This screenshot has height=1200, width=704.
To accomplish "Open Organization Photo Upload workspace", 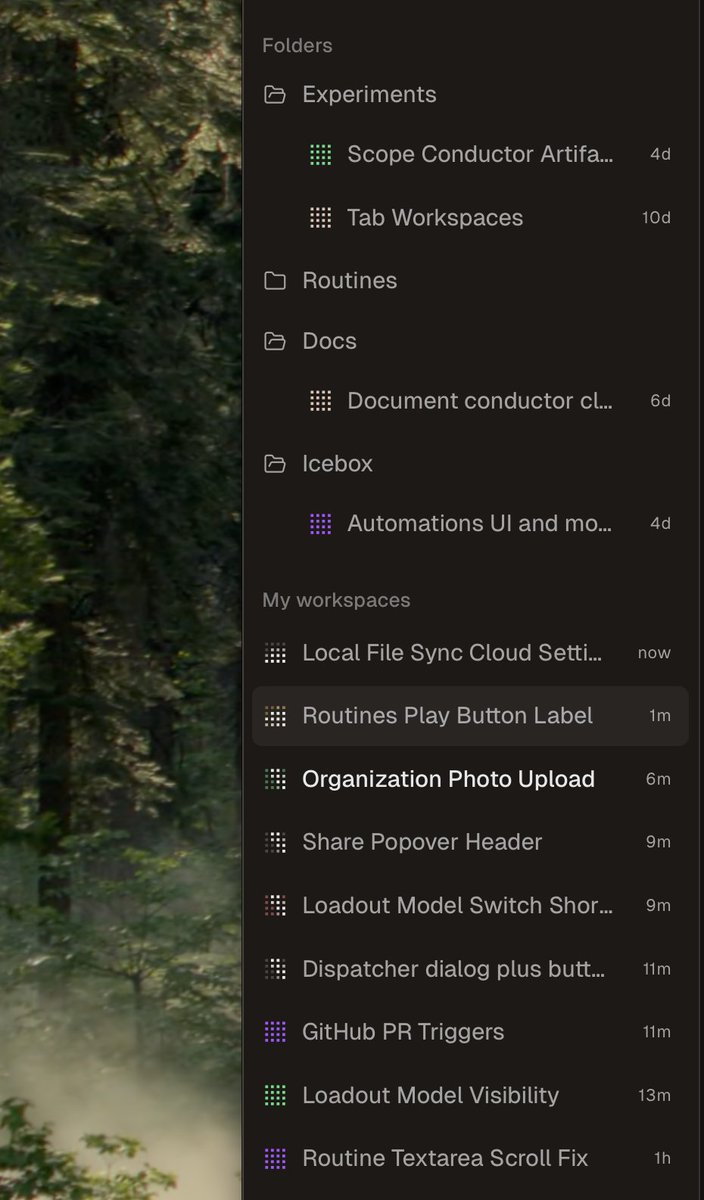I will 470,779.
